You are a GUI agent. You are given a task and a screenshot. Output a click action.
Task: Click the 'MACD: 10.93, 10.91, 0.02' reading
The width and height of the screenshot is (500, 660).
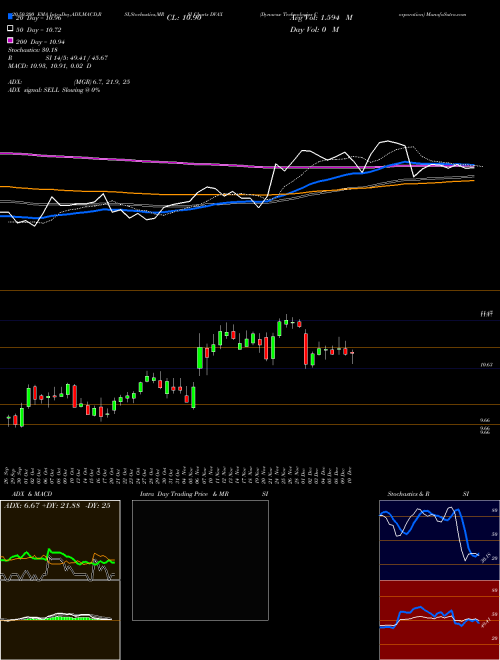pyautogui.click(x=46, y=66)
